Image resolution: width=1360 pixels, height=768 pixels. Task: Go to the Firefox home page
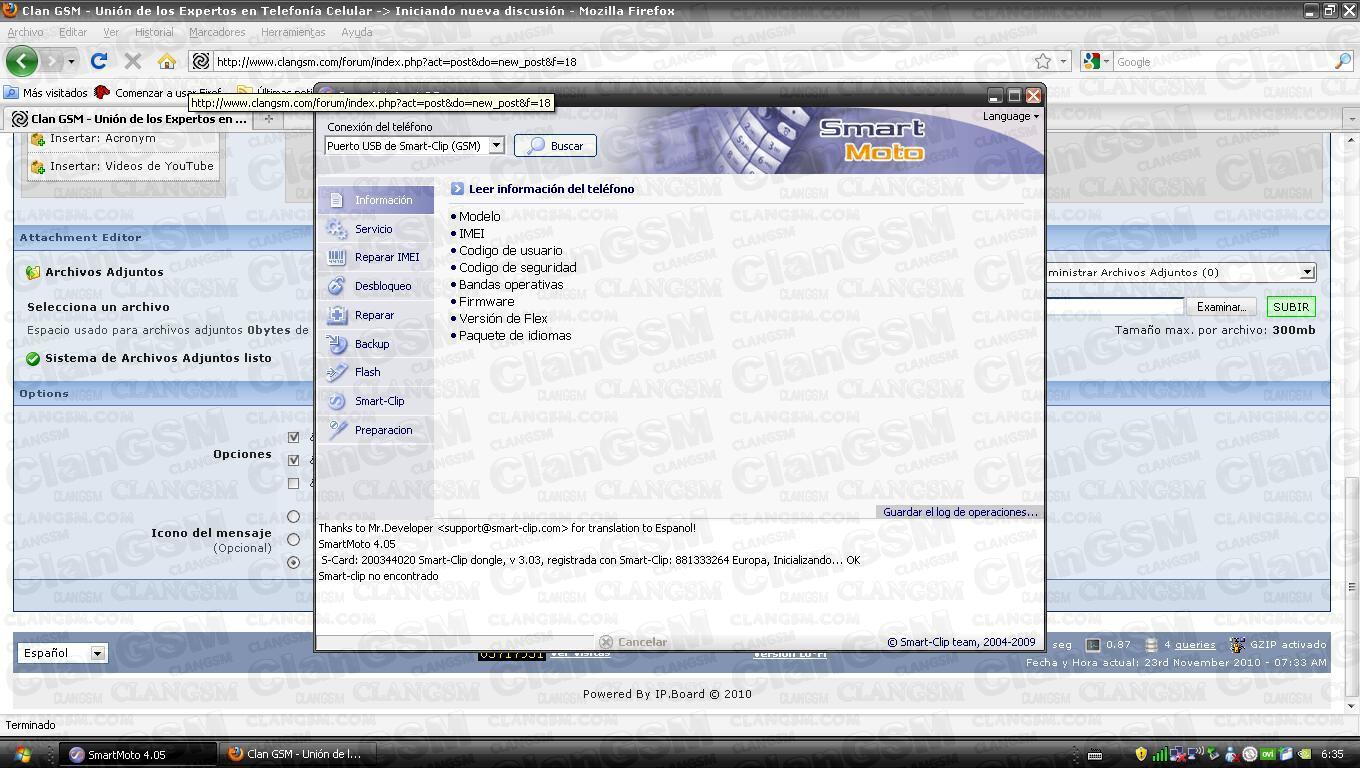167,61
